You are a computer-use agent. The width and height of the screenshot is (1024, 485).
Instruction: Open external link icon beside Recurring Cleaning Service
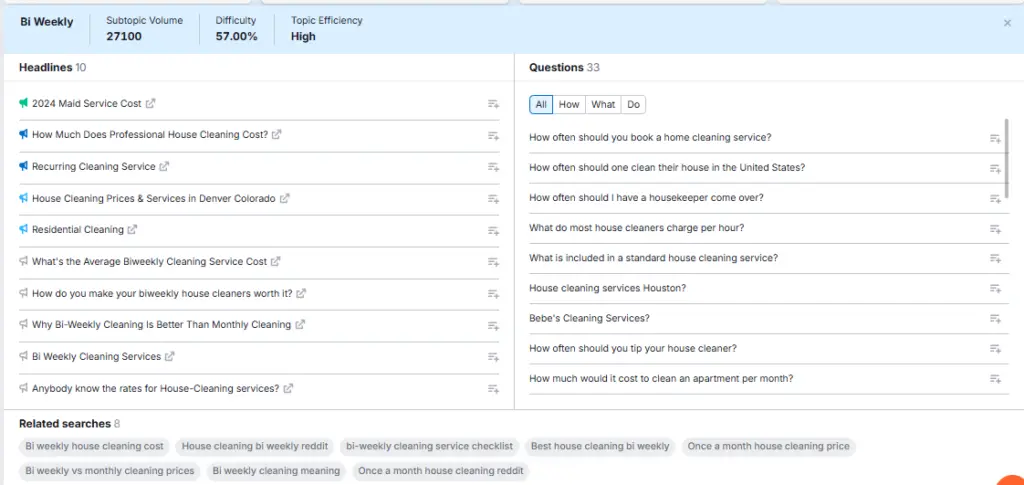pyautogui.click(x=165, y=167)
